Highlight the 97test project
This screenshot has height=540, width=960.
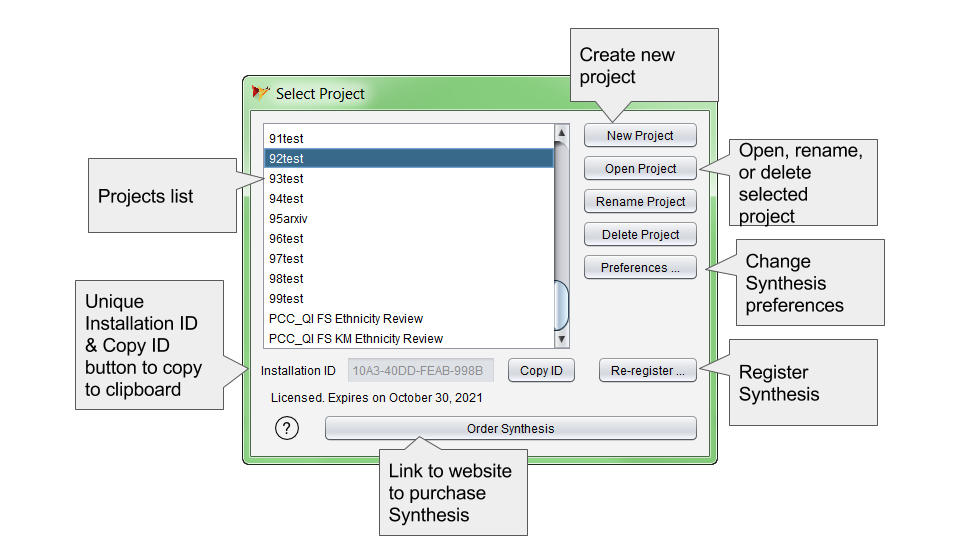(287, 259)
